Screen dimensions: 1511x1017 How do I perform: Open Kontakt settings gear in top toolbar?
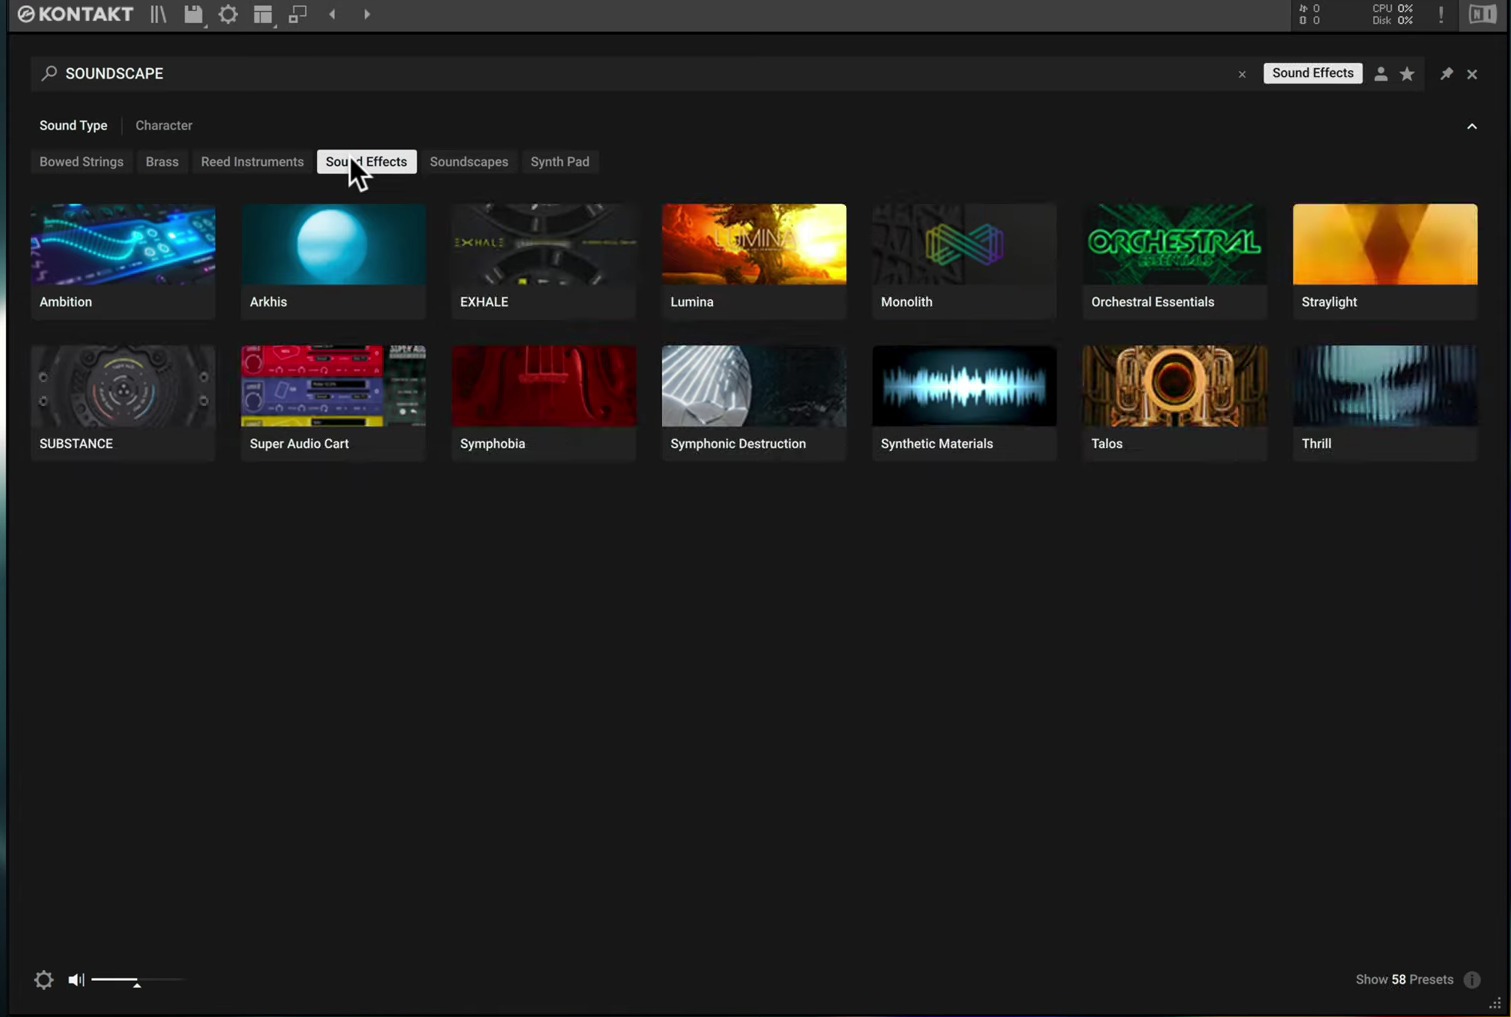point(228,14)
